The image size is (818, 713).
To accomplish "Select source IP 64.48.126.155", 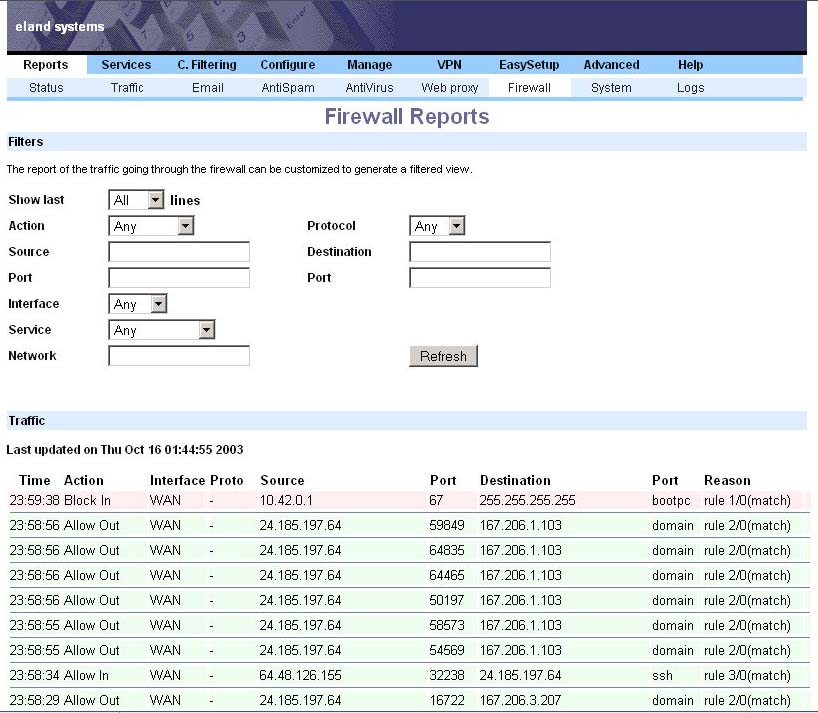I will tap(300, 675).
